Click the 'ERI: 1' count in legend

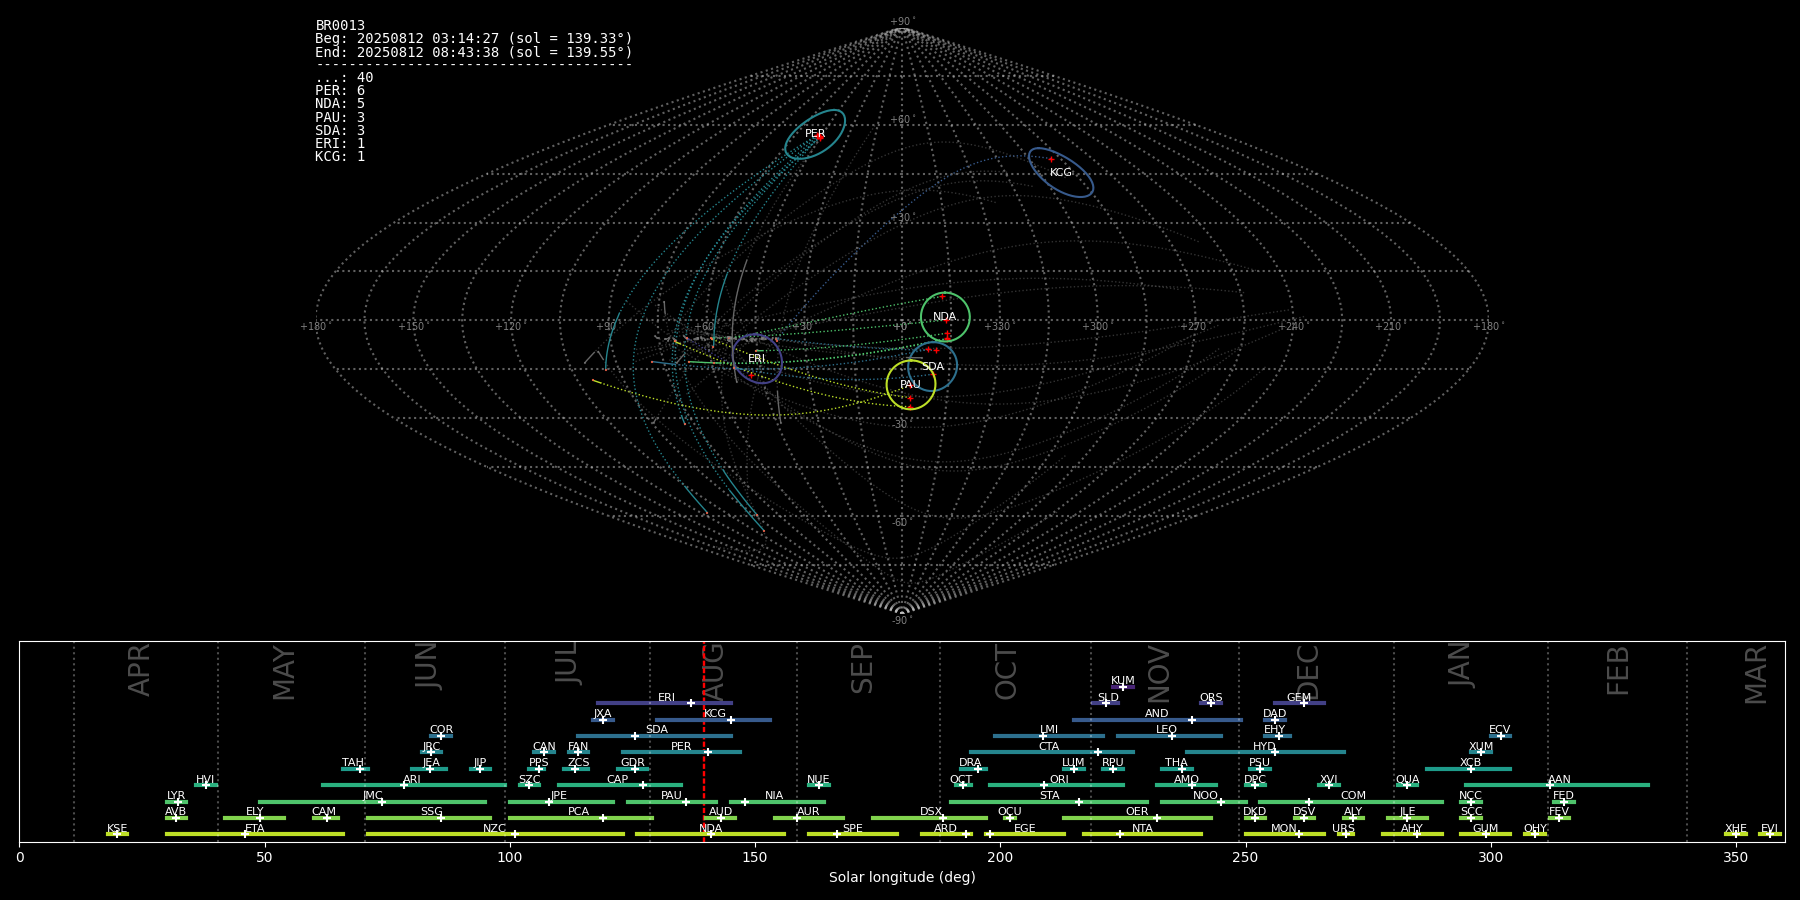pyautogui.click(x=340, y=144)
